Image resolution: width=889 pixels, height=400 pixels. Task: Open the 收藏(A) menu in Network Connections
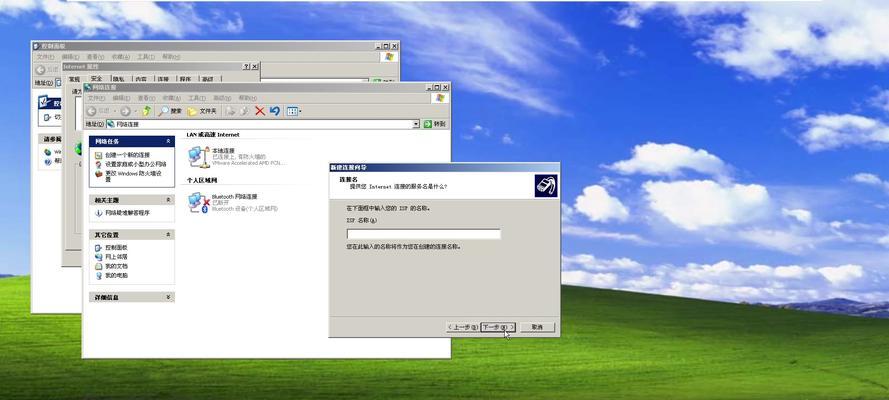pyautogui.click(x=171, y=98)
